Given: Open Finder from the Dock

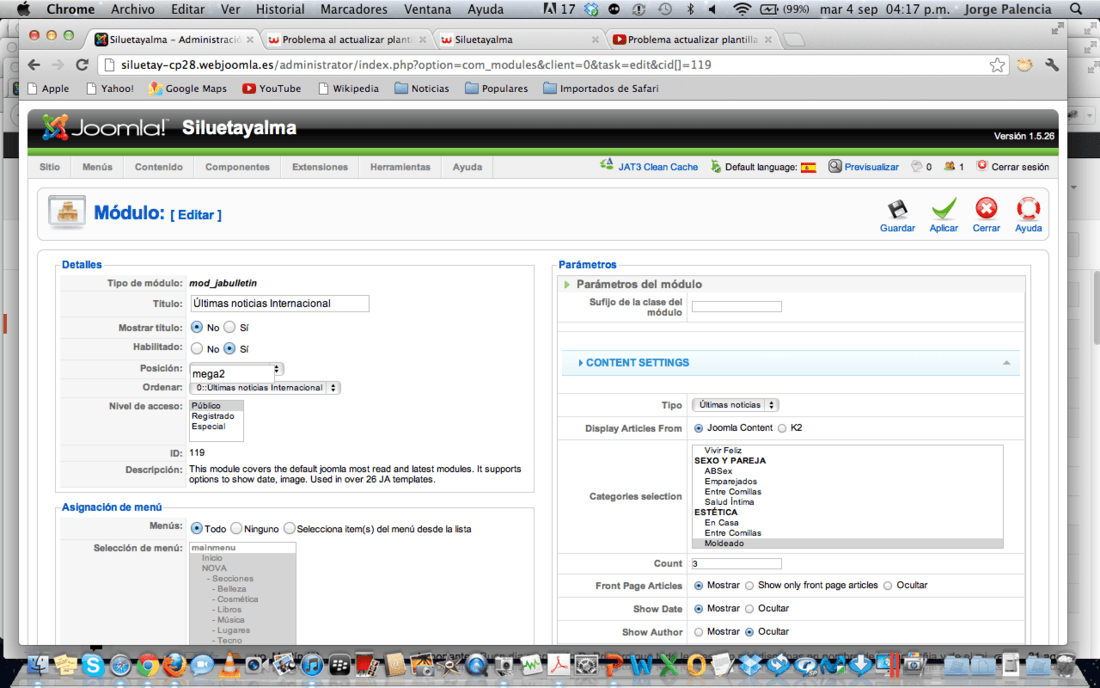Looking at the screenshot, I should click(x=37, y=664).
